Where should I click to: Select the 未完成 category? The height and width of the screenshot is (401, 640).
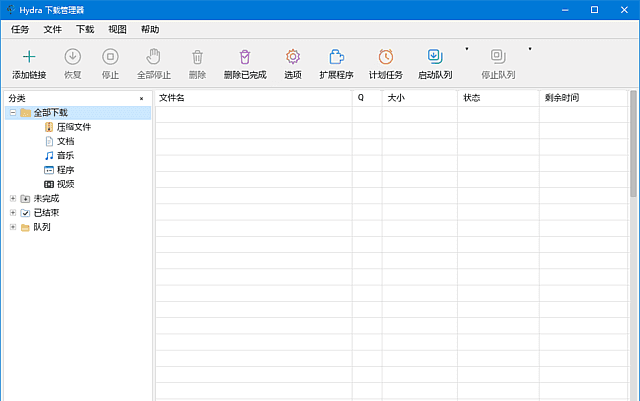[46, 198]
